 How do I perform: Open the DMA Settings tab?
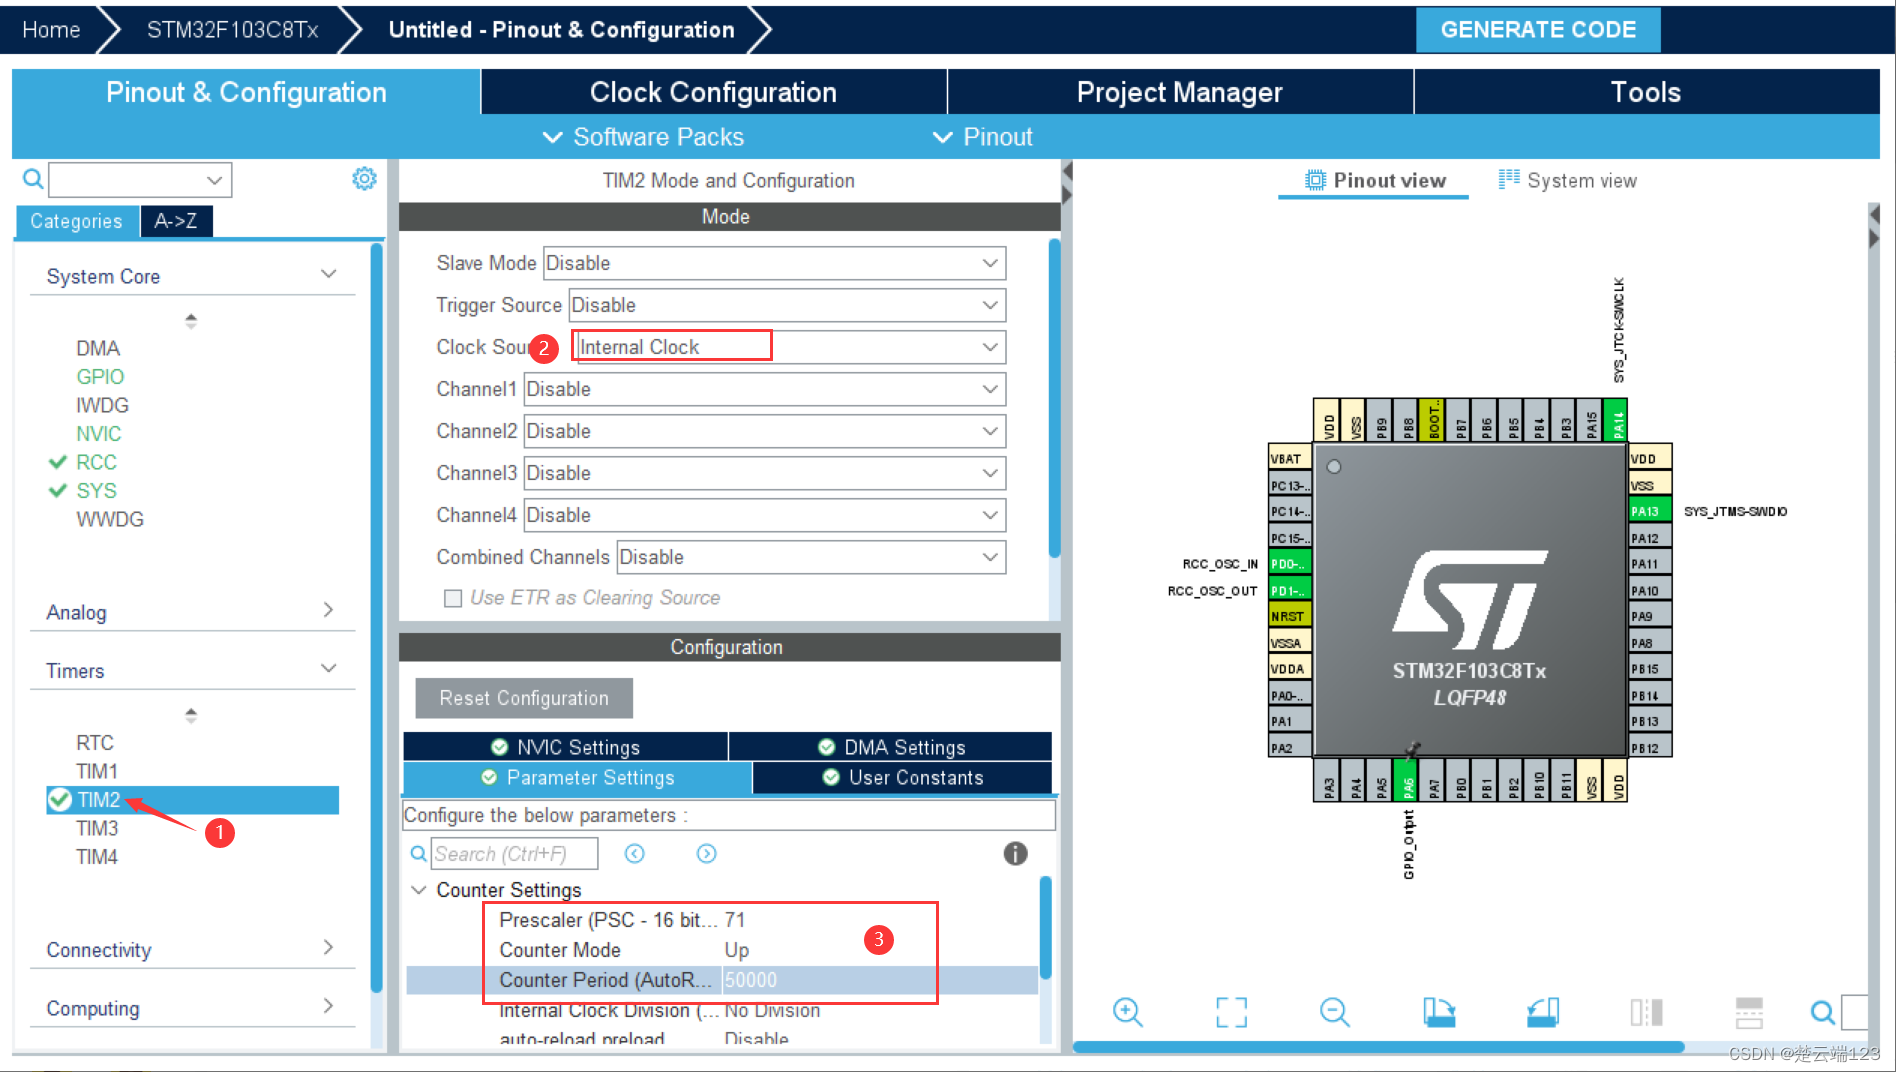coord(891,747)
